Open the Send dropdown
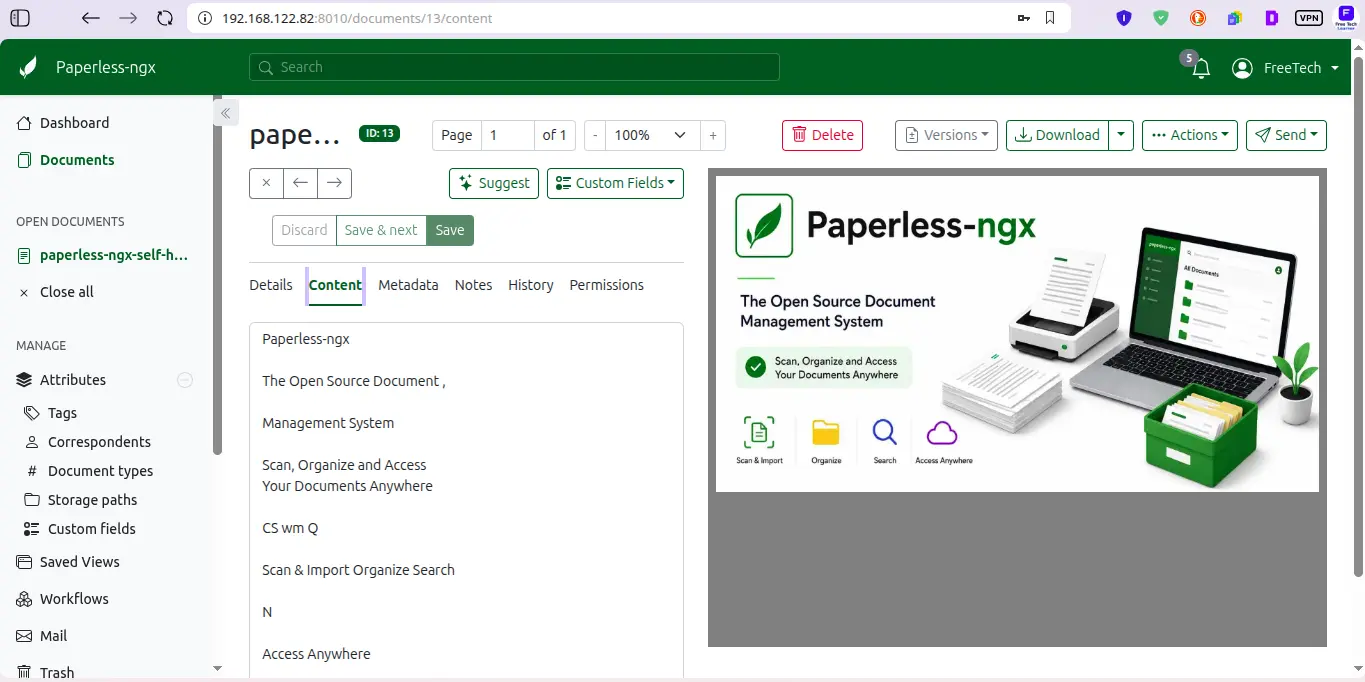 click(1286, 135)
